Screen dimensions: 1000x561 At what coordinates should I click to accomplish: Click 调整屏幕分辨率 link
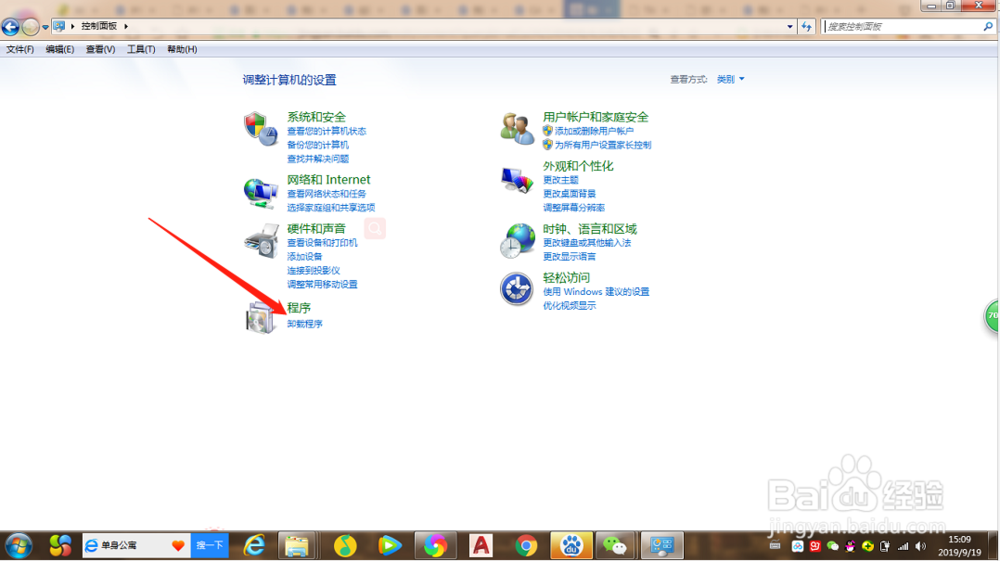[573, 208]
